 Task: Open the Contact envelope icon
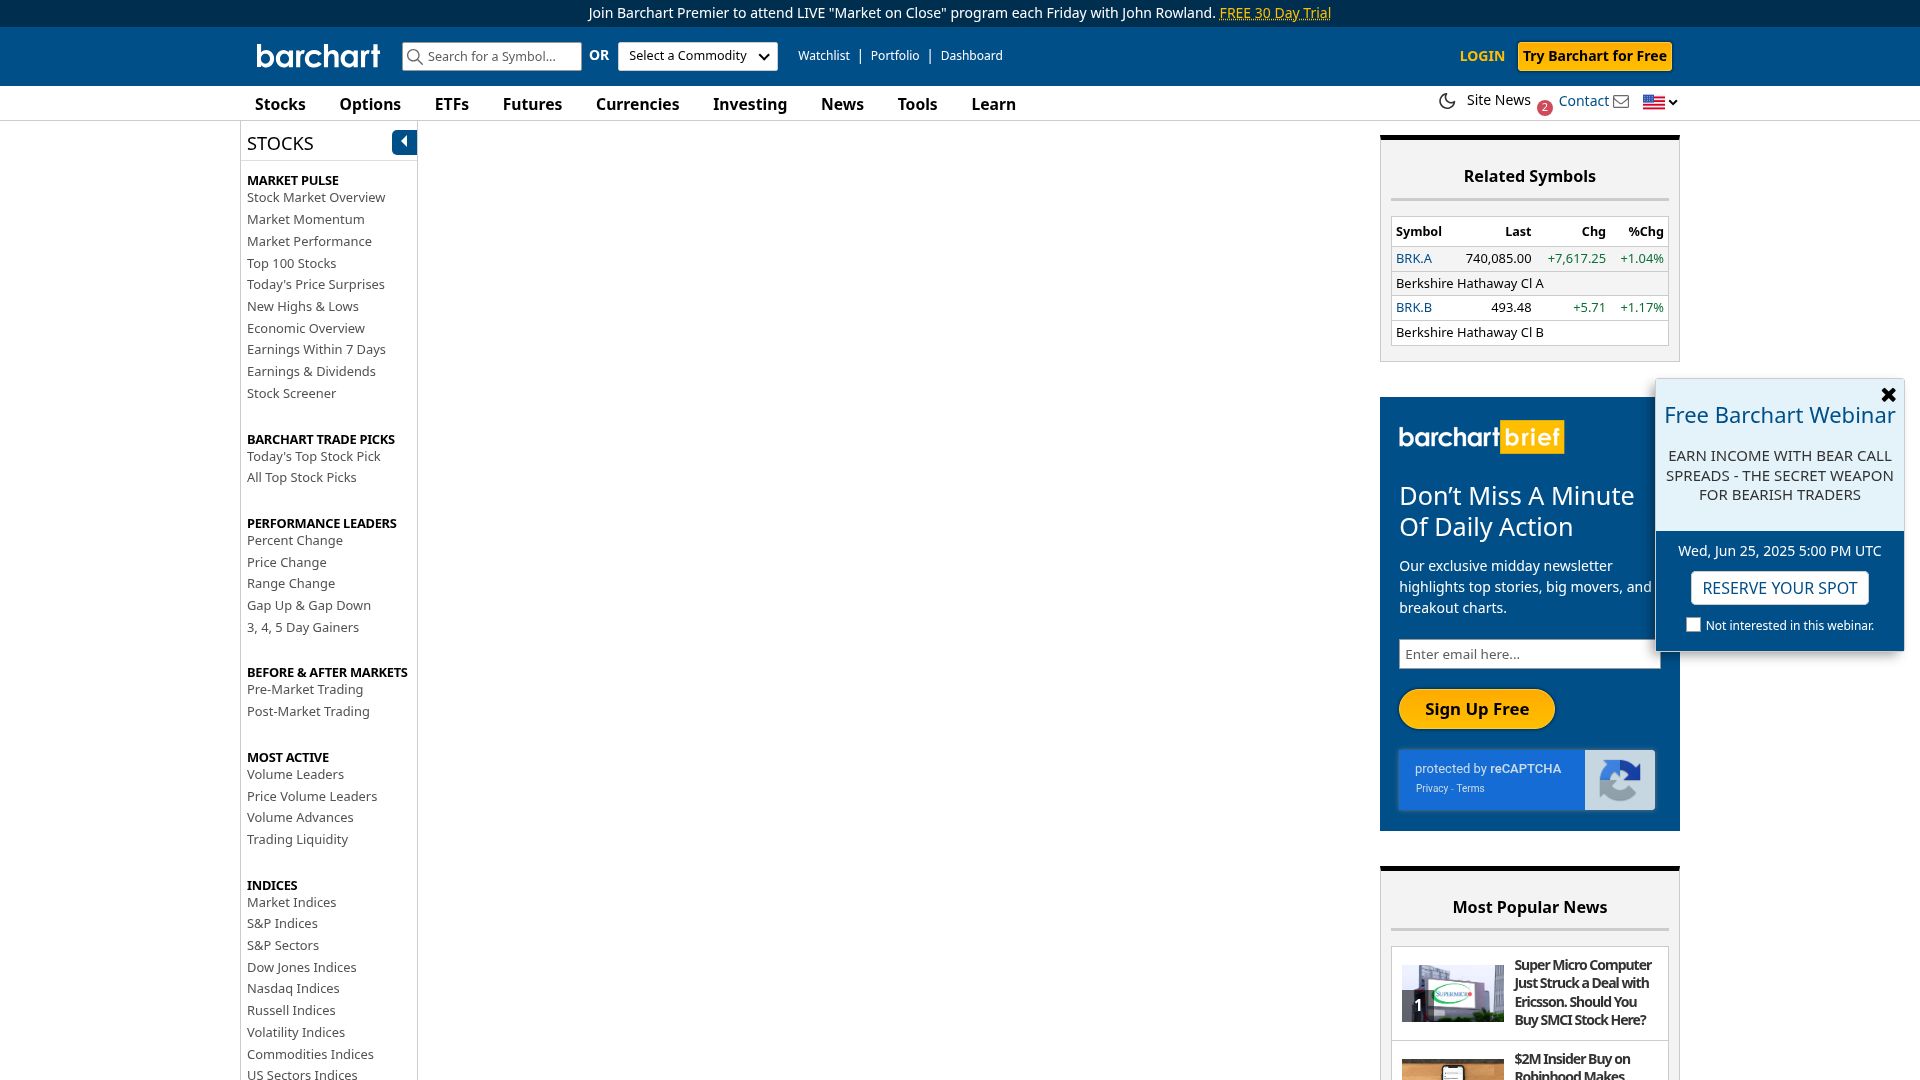1621,101
